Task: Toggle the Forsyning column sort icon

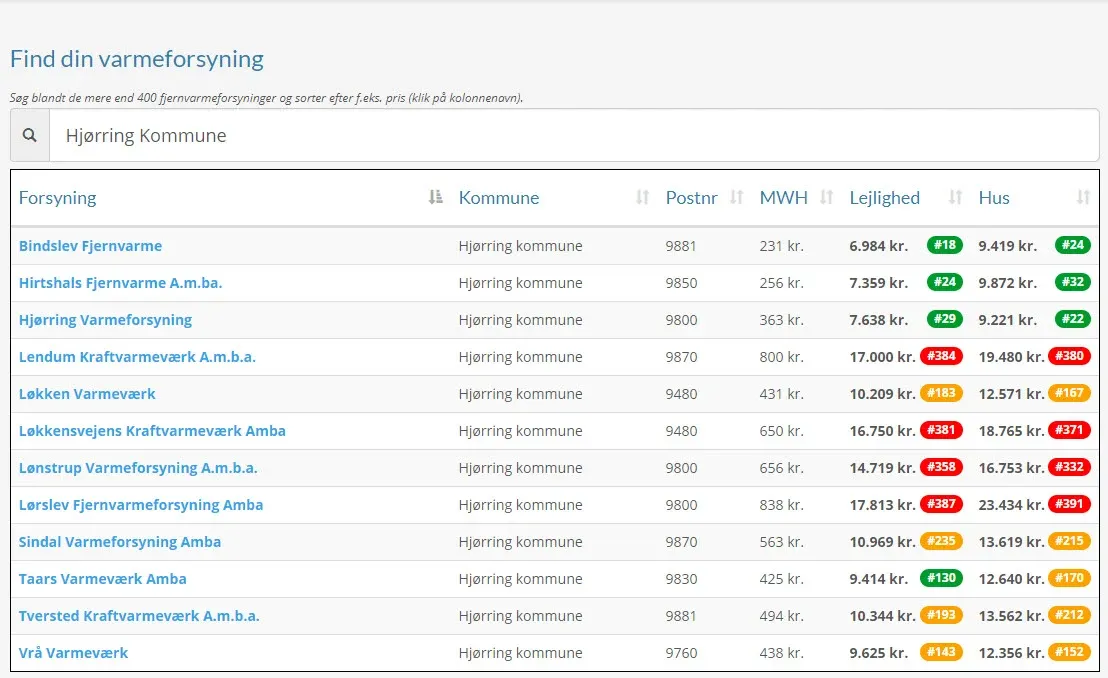Action: 435,197
